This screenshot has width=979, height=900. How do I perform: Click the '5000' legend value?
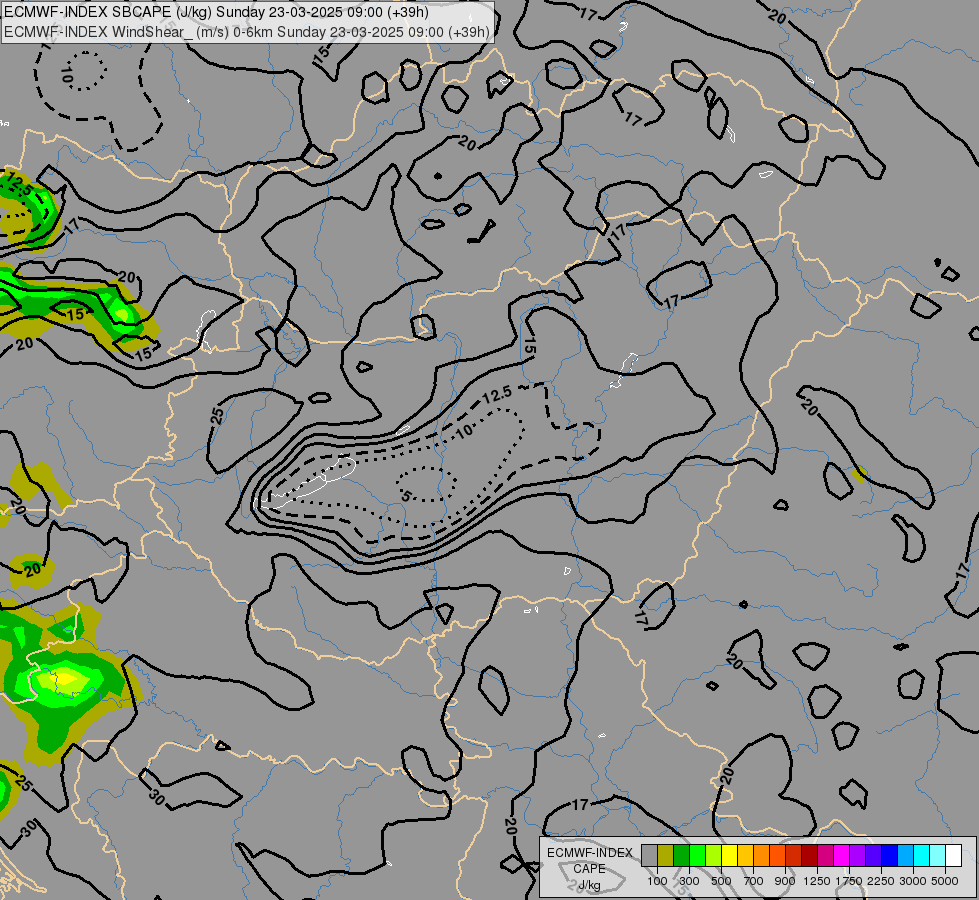point(945,881)
